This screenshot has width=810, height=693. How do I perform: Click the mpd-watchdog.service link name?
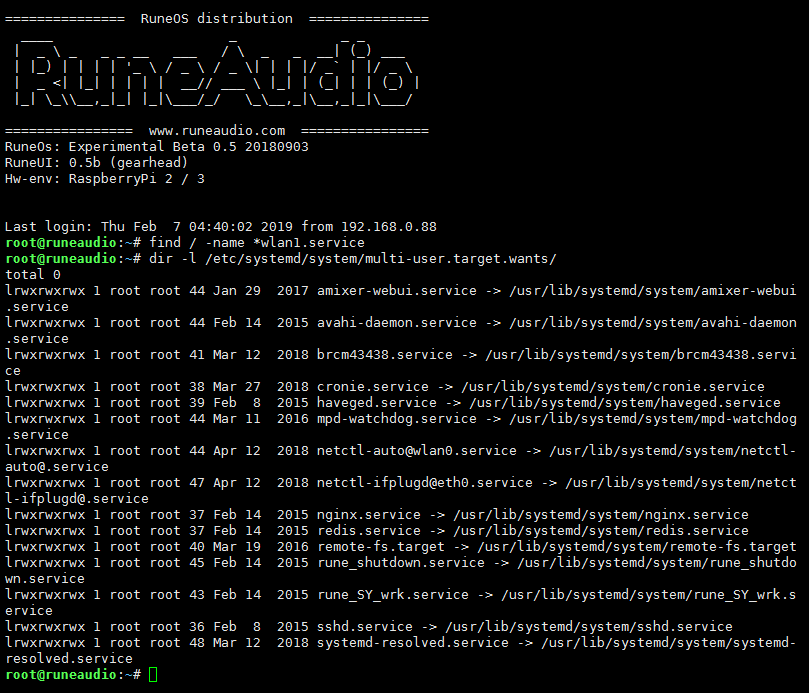[x=397, y=419]
